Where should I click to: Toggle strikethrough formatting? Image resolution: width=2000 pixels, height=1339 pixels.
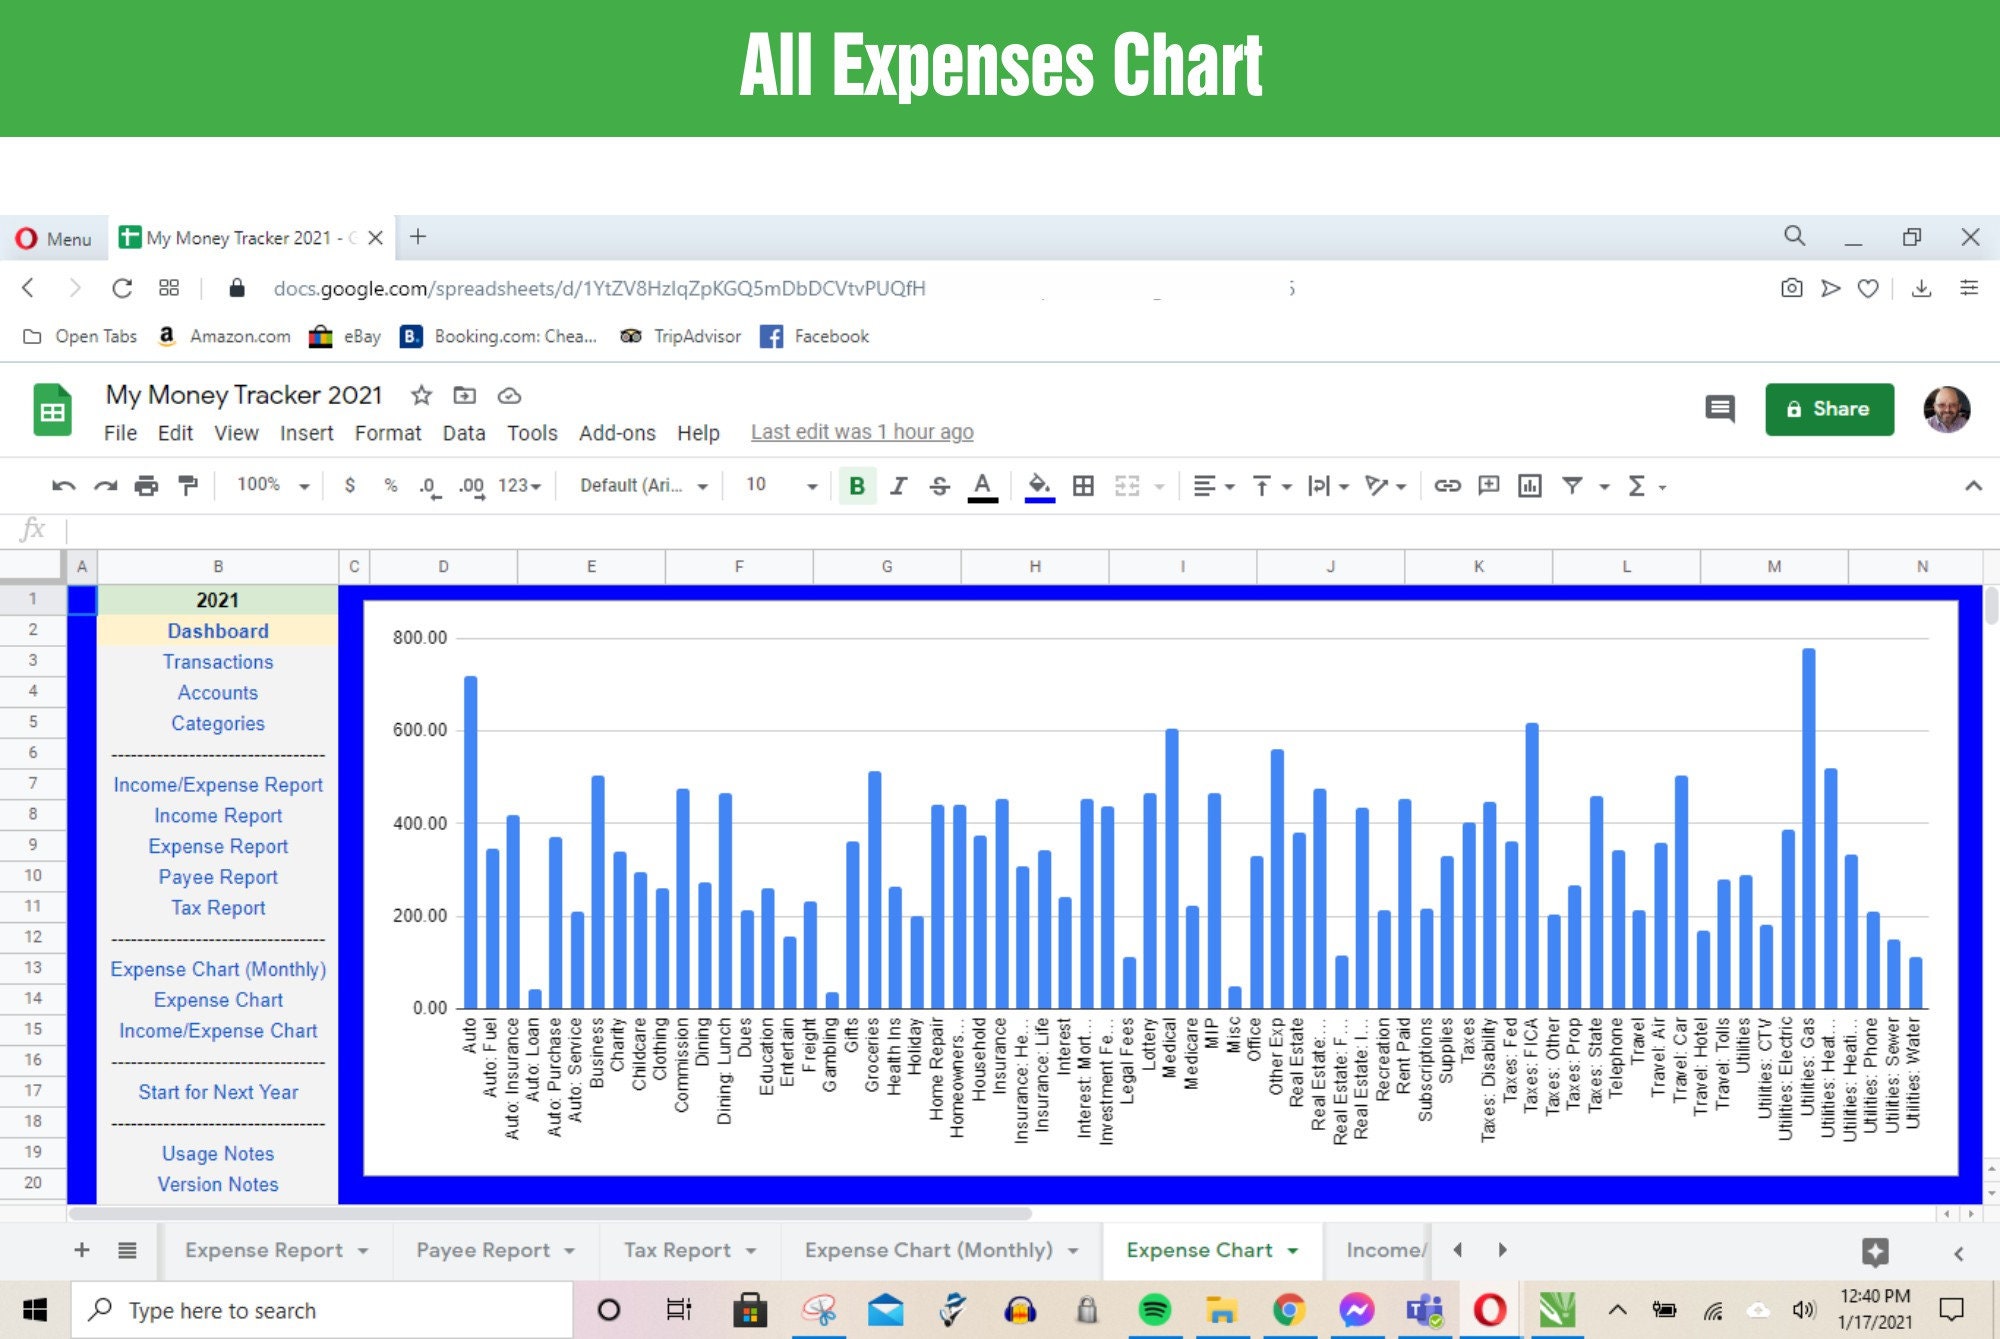click(940, 486)
